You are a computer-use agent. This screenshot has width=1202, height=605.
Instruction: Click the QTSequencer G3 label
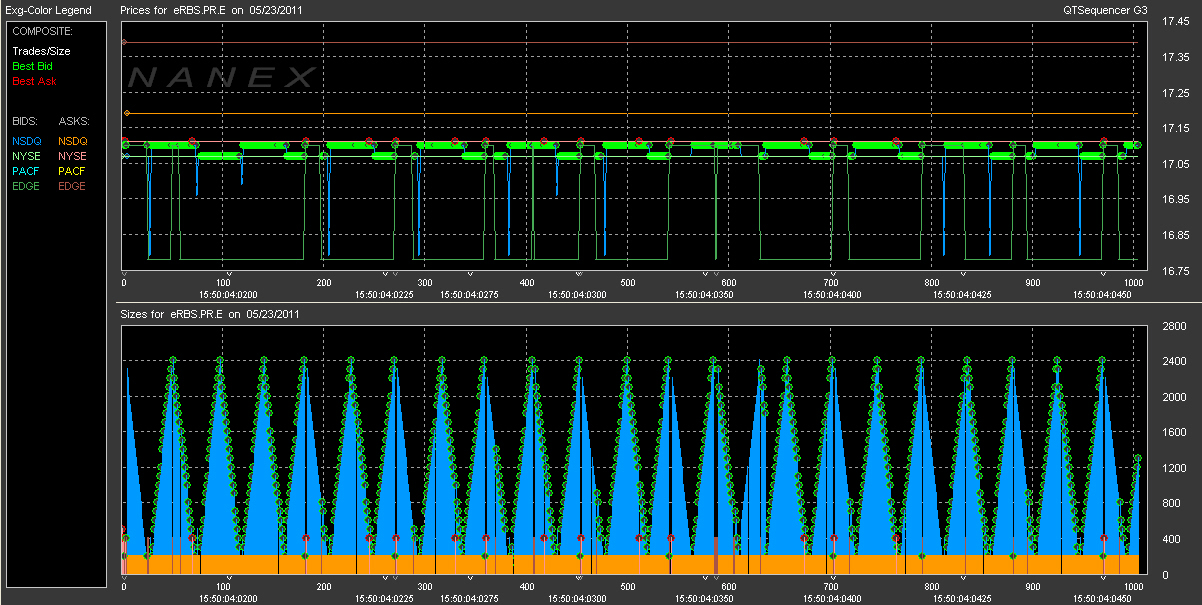point(1106,10)
